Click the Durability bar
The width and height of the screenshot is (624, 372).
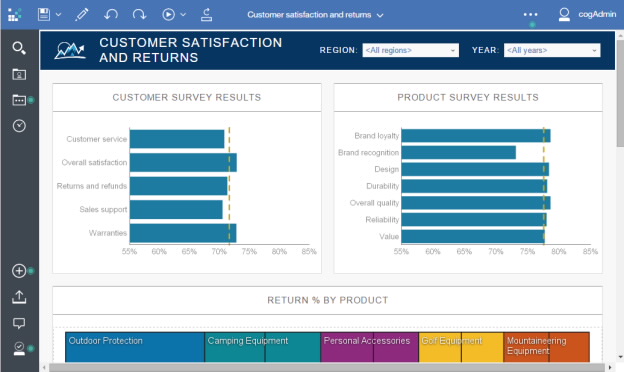pos(474,186)
